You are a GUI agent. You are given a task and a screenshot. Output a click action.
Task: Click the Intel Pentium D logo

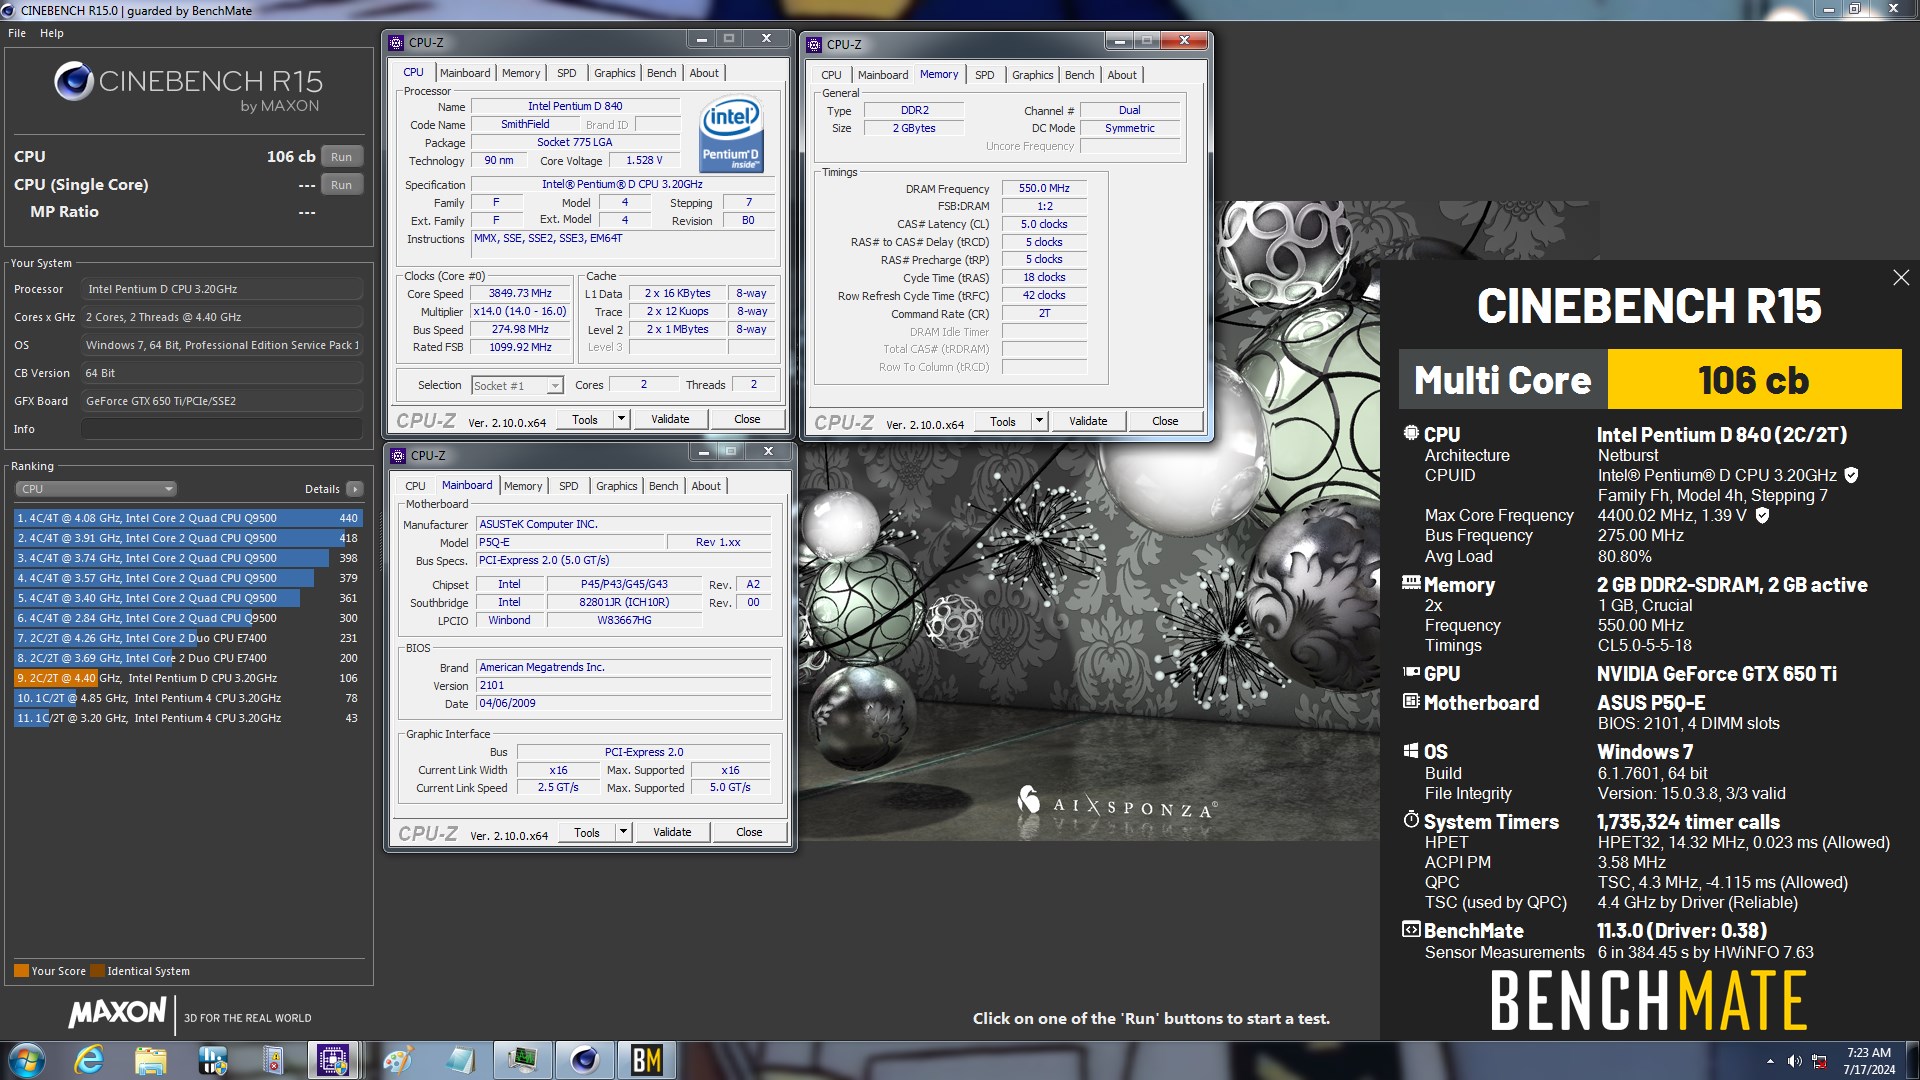pos(731,134)
